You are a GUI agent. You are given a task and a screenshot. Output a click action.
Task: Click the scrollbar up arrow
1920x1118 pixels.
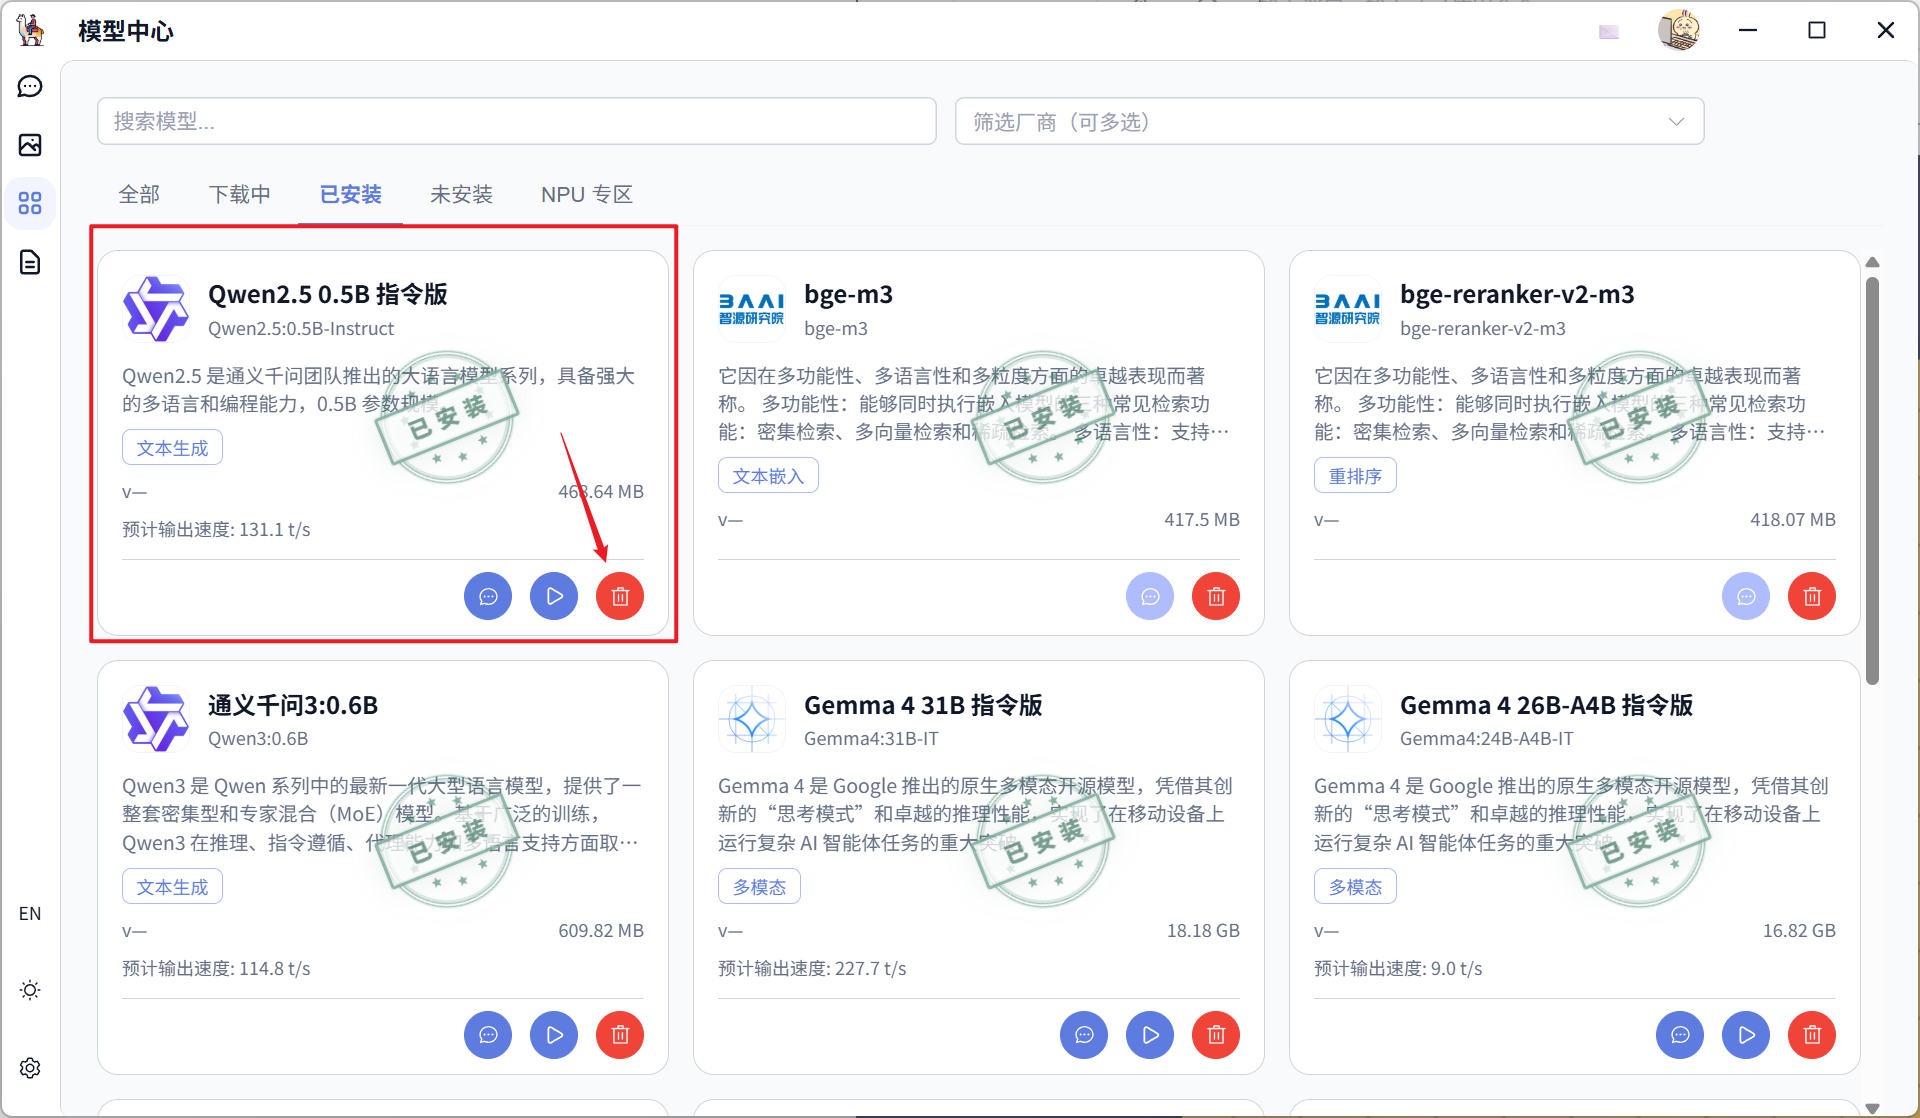(x=1873, y=262)
